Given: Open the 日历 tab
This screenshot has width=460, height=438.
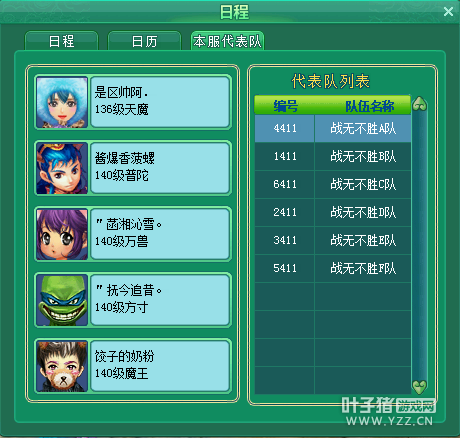Looking at the screenshot, I should 144,41.
